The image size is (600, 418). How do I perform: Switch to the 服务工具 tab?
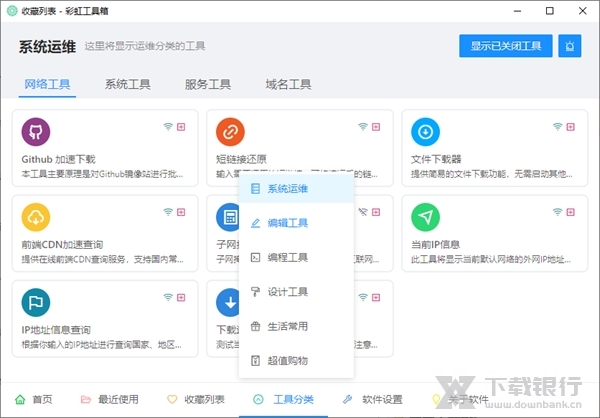[x=208, y=84]
